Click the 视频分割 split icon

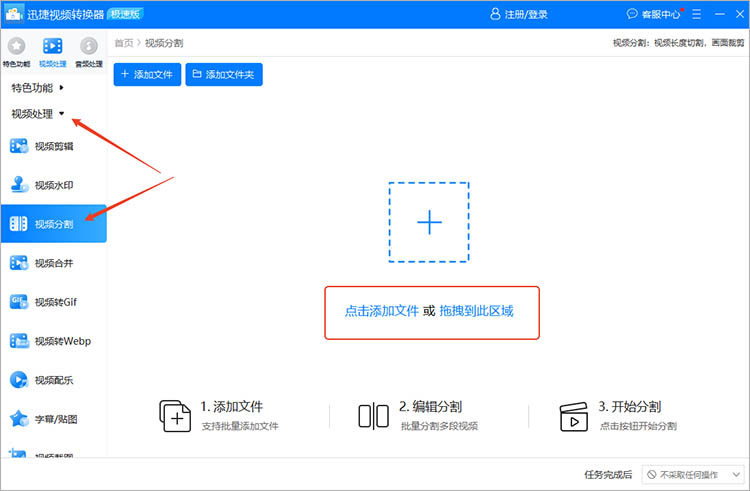coord(19,224)
